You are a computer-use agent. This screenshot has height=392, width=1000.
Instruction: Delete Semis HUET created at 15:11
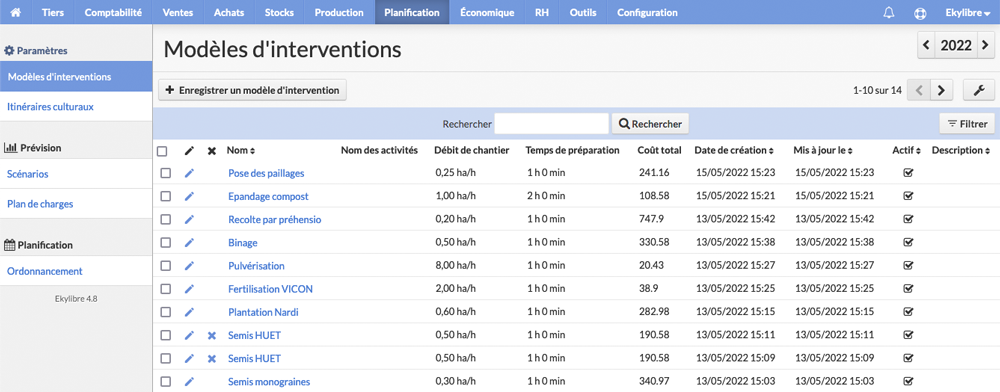pyautogui.click(x=212, y=335)
